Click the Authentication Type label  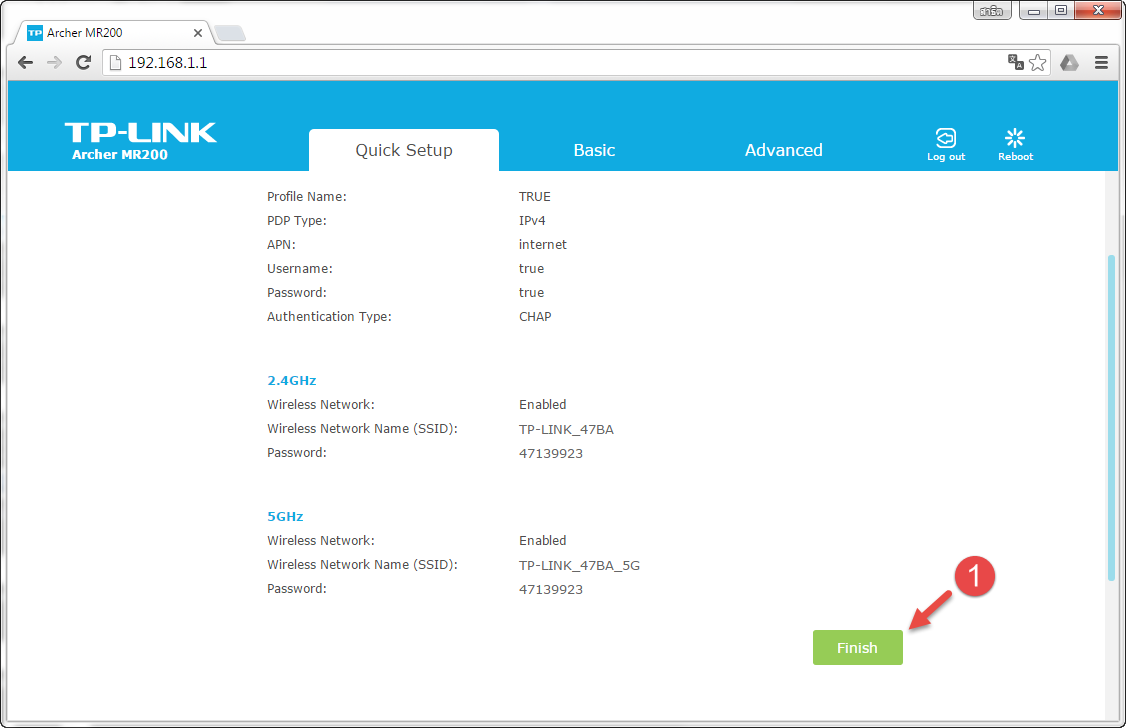coord(329,317)
